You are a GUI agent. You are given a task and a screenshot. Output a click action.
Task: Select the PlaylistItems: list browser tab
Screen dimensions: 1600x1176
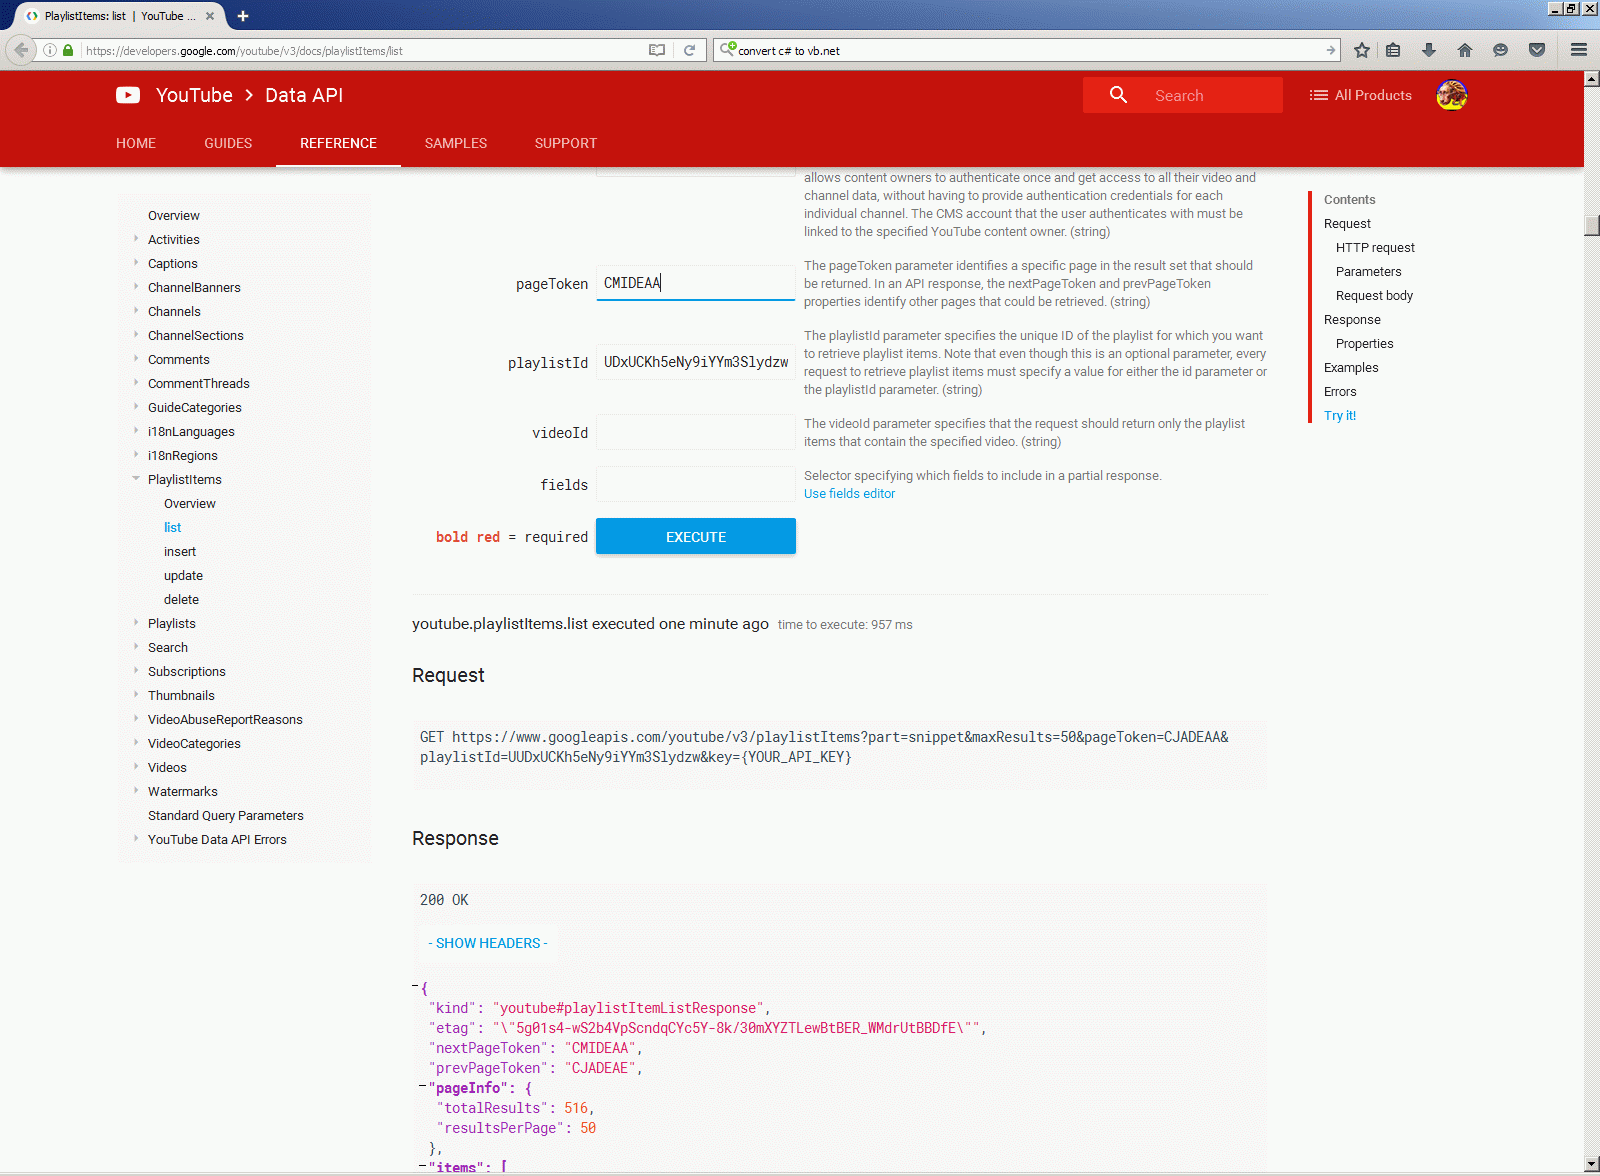tap(120, 16)
